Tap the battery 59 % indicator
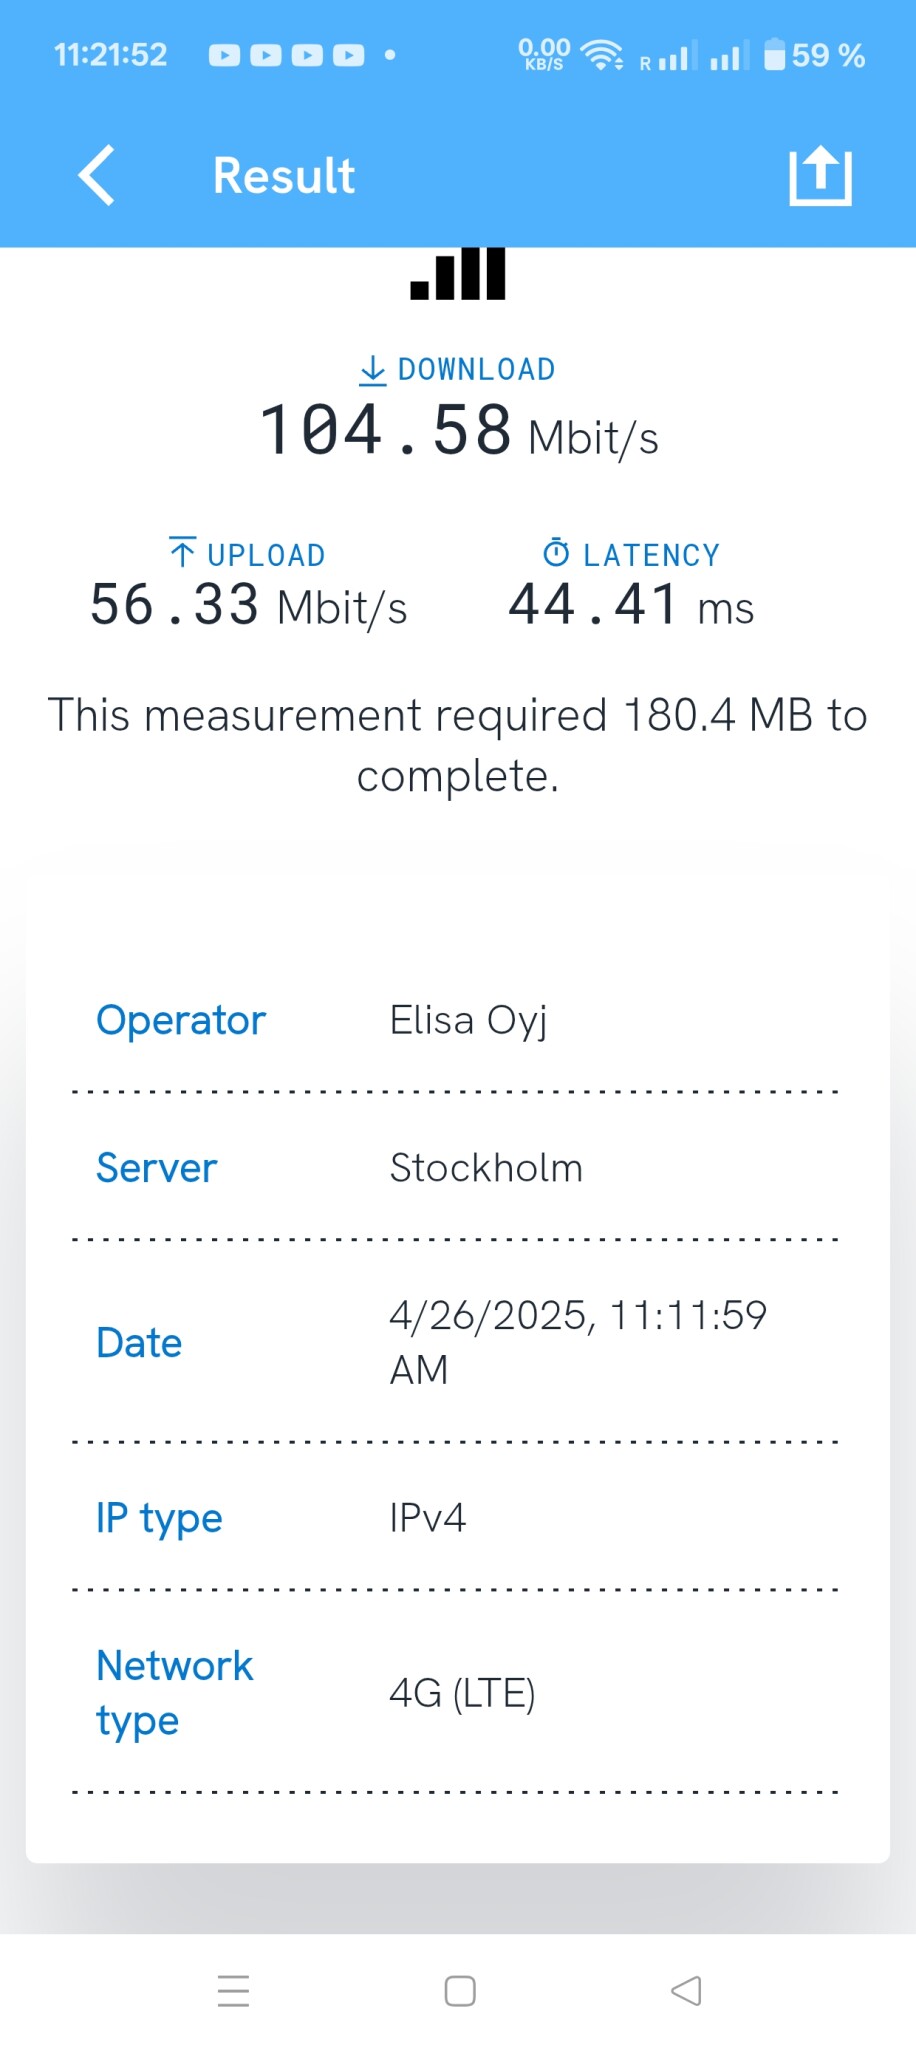The height and width of the screenshot is (2048, 916). coord(814,55)
